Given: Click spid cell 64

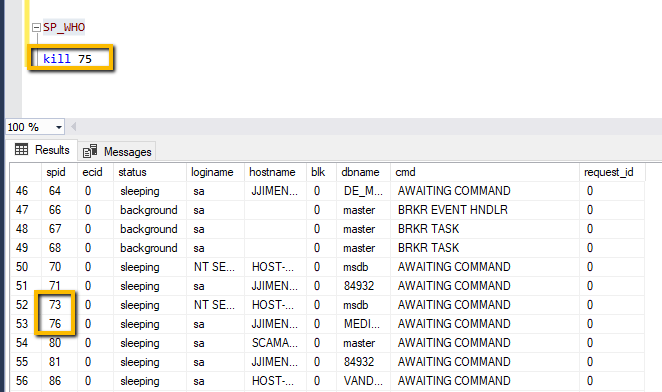Looking at the screenshot, I should click(x=59, y=191).
